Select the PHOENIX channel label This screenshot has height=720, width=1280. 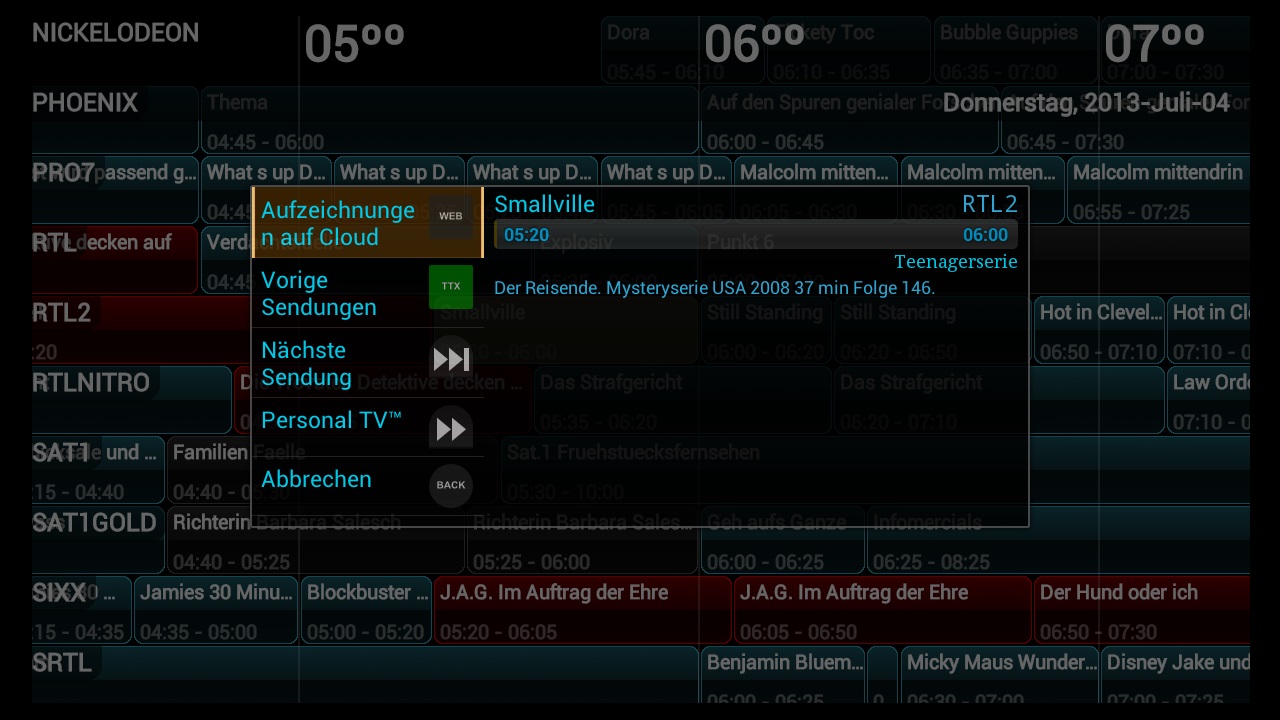pos(85,103)
